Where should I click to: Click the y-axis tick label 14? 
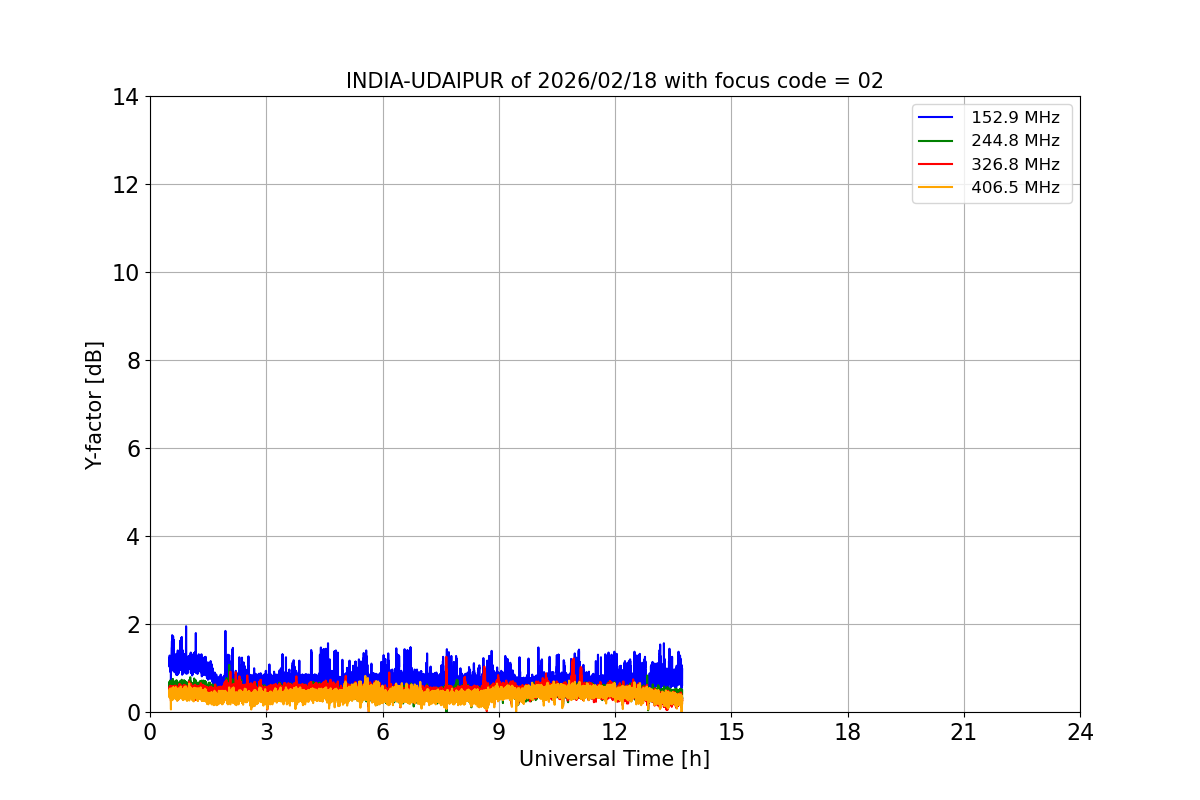pyautogui.click(x=125, y=97)
